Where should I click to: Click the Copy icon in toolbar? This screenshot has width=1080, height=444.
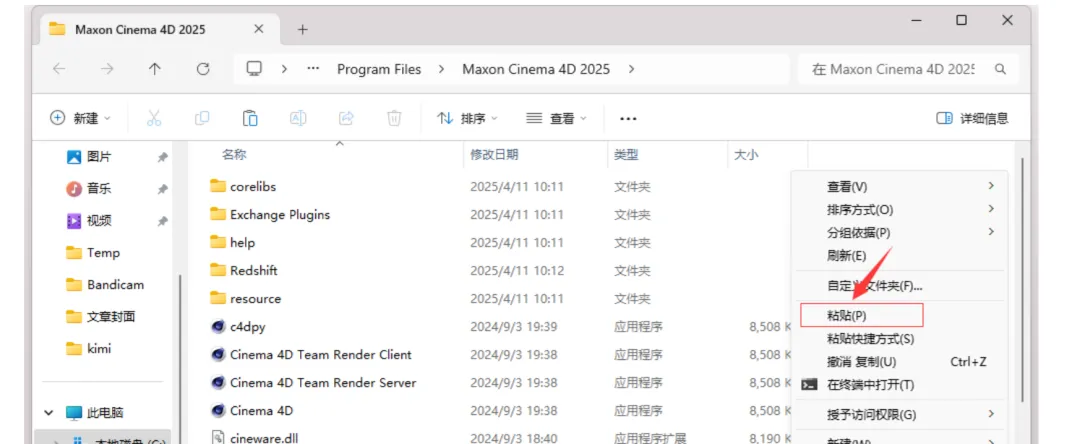point(202,118)
